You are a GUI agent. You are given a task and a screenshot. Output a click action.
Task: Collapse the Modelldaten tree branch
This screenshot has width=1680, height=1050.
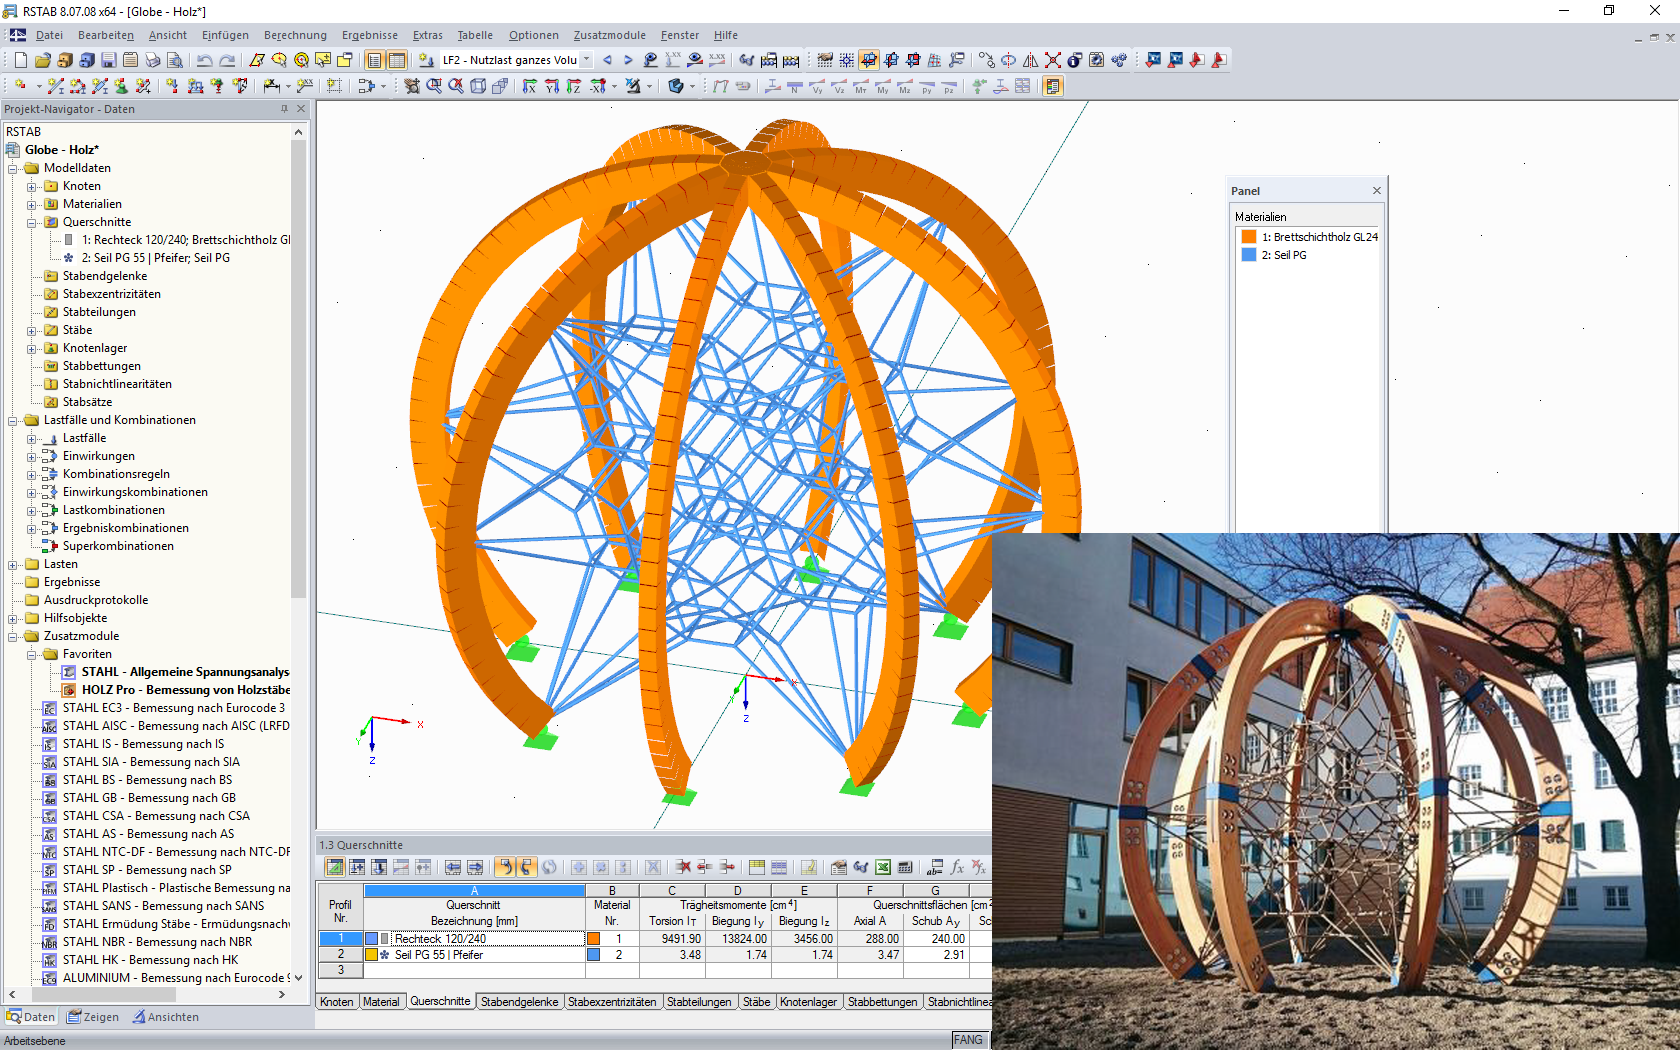[13, 168]
